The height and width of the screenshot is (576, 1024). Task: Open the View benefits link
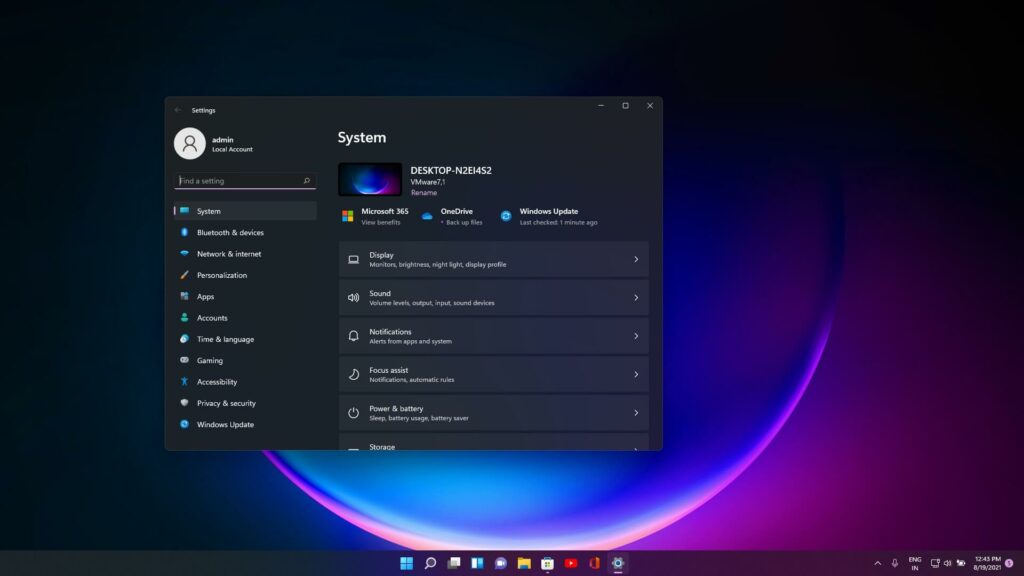(x=380, y=220)
